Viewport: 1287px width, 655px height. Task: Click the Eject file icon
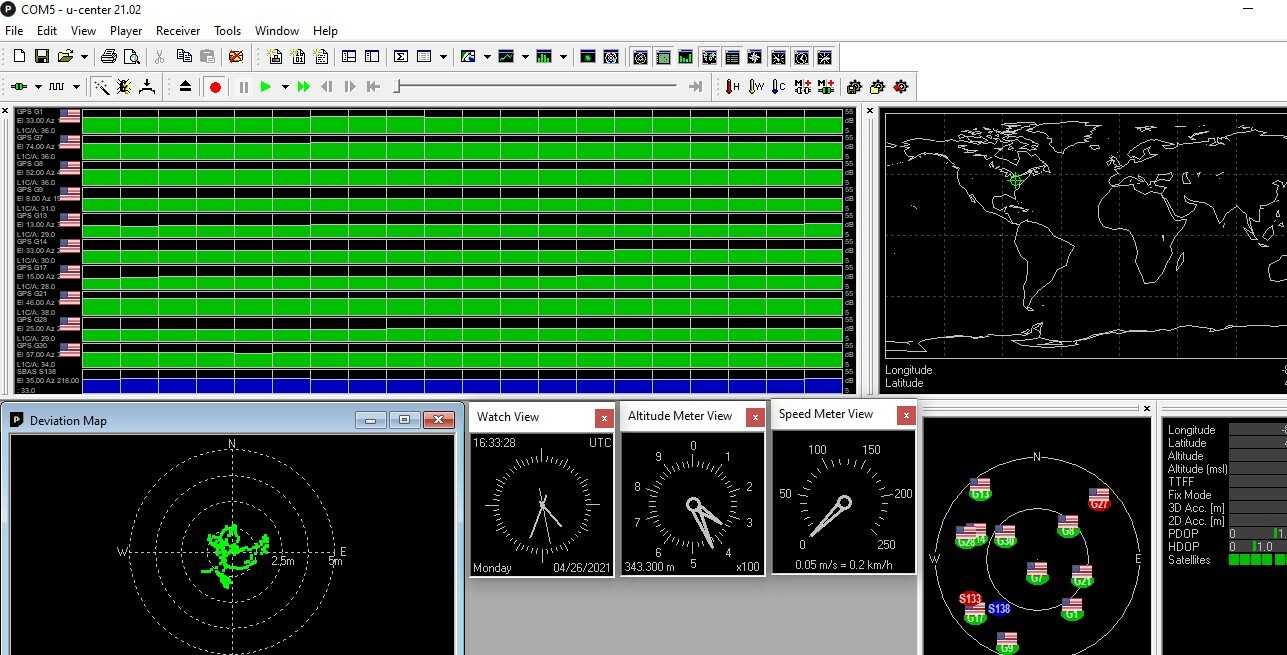pos(185,87)
